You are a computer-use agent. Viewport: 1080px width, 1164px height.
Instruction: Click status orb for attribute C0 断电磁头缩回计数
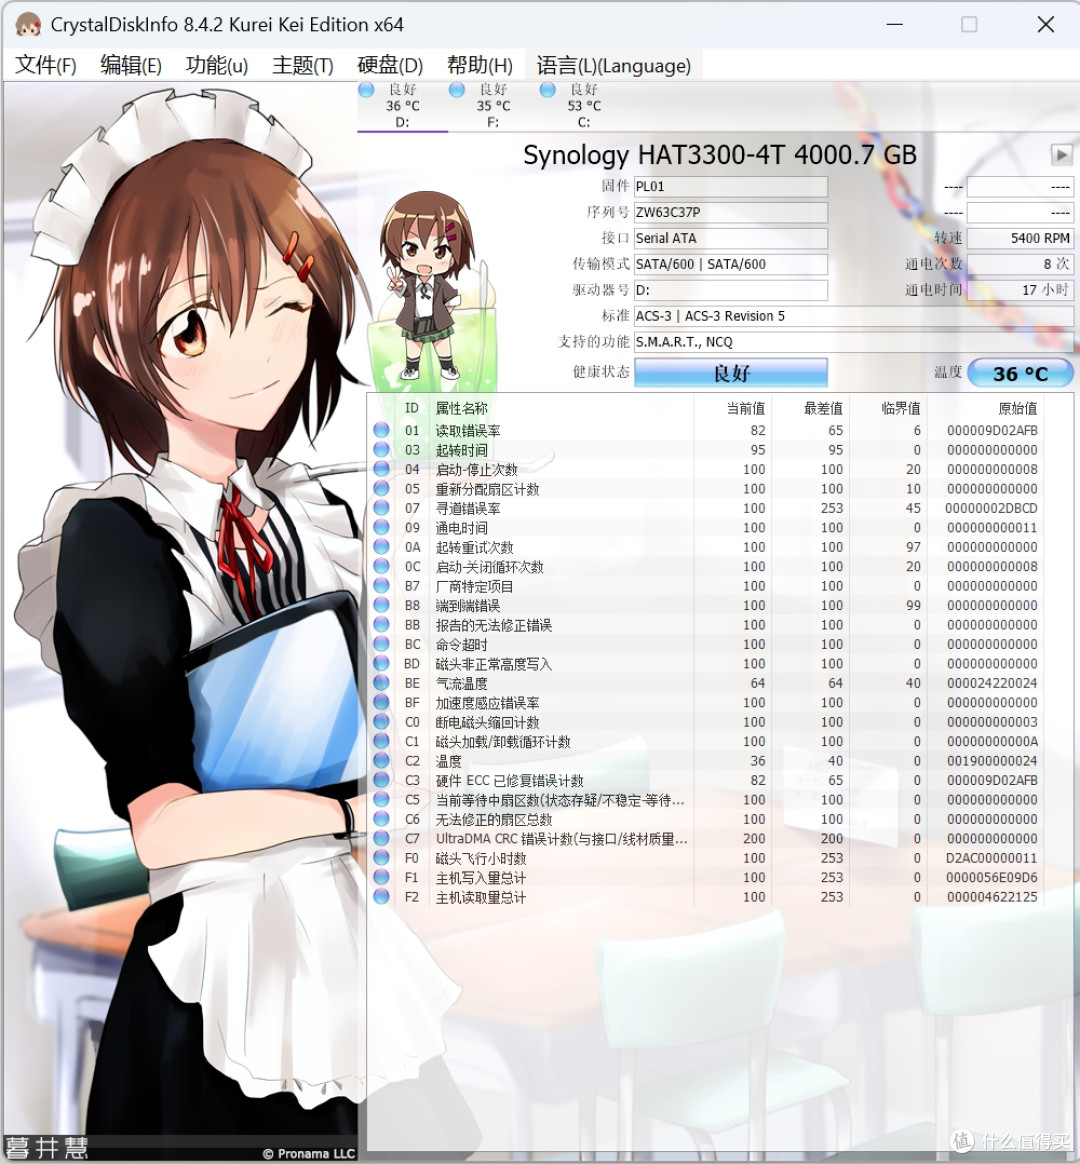[382, 722]
